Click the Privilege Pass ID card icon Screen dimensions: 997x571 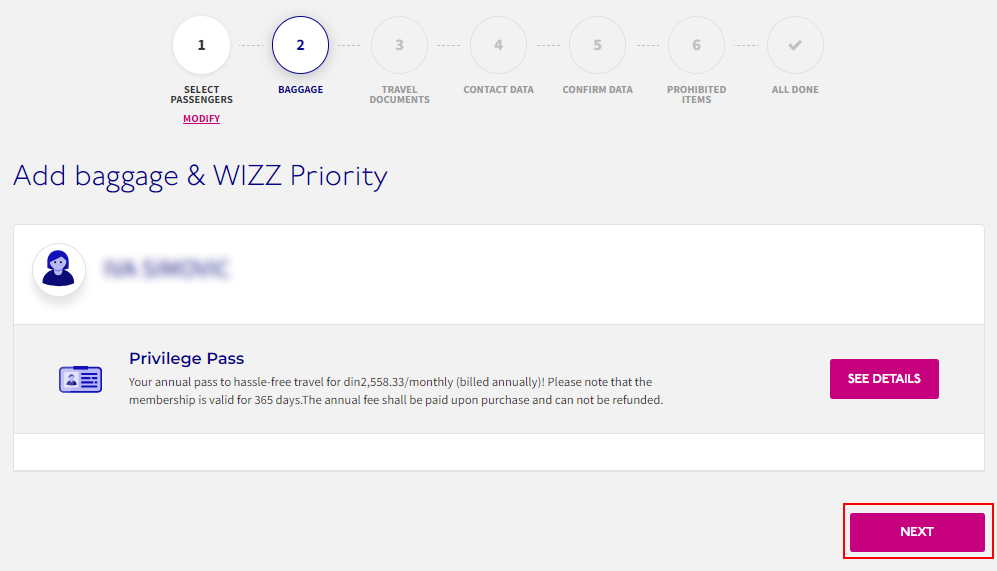point(81,379)
